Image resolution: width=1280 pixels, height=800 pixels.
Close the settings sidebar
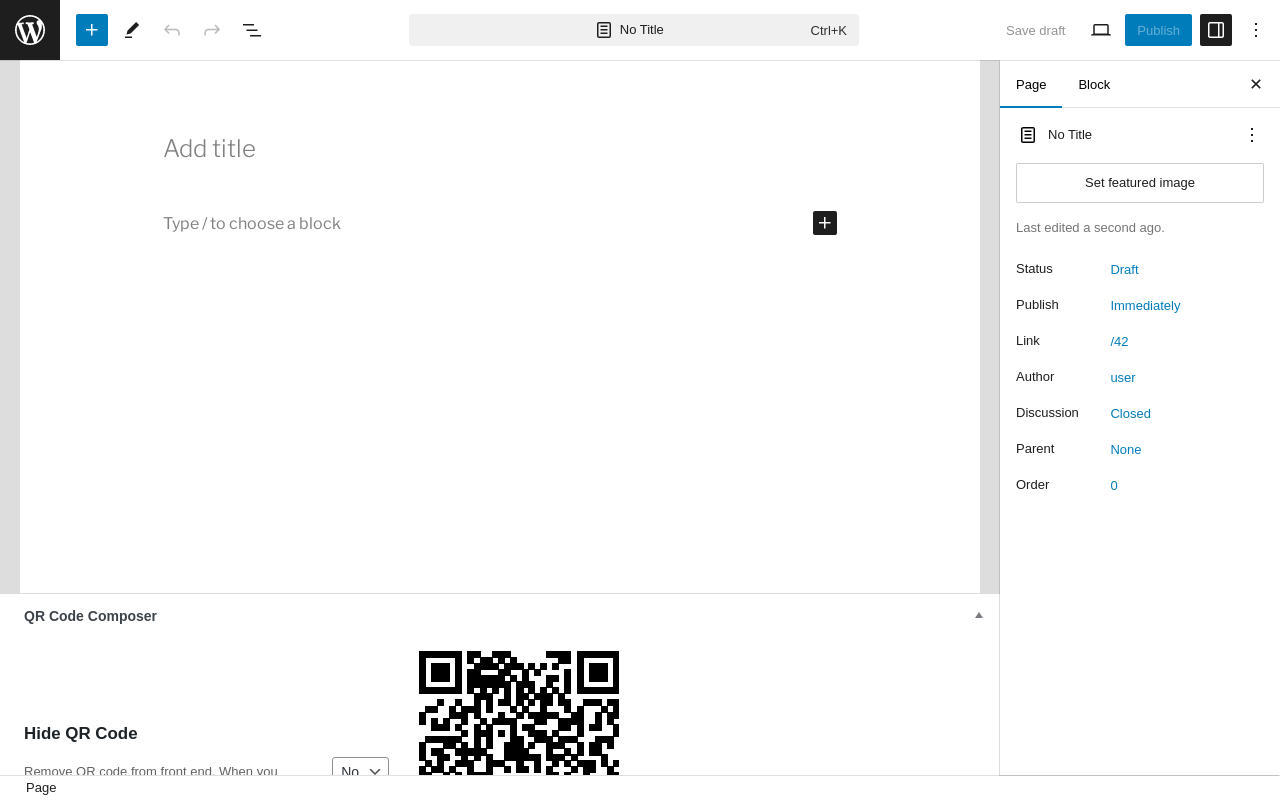point(1256,84)
